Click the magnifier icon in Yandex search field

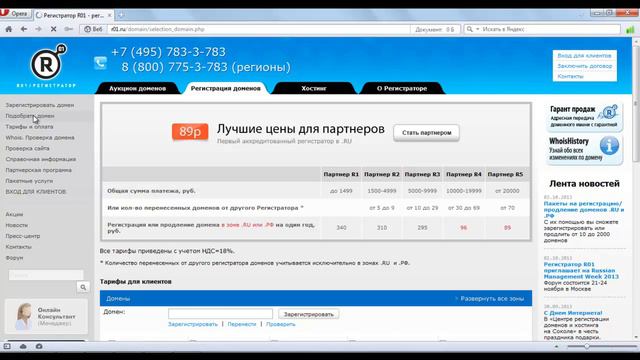(469, 29)
